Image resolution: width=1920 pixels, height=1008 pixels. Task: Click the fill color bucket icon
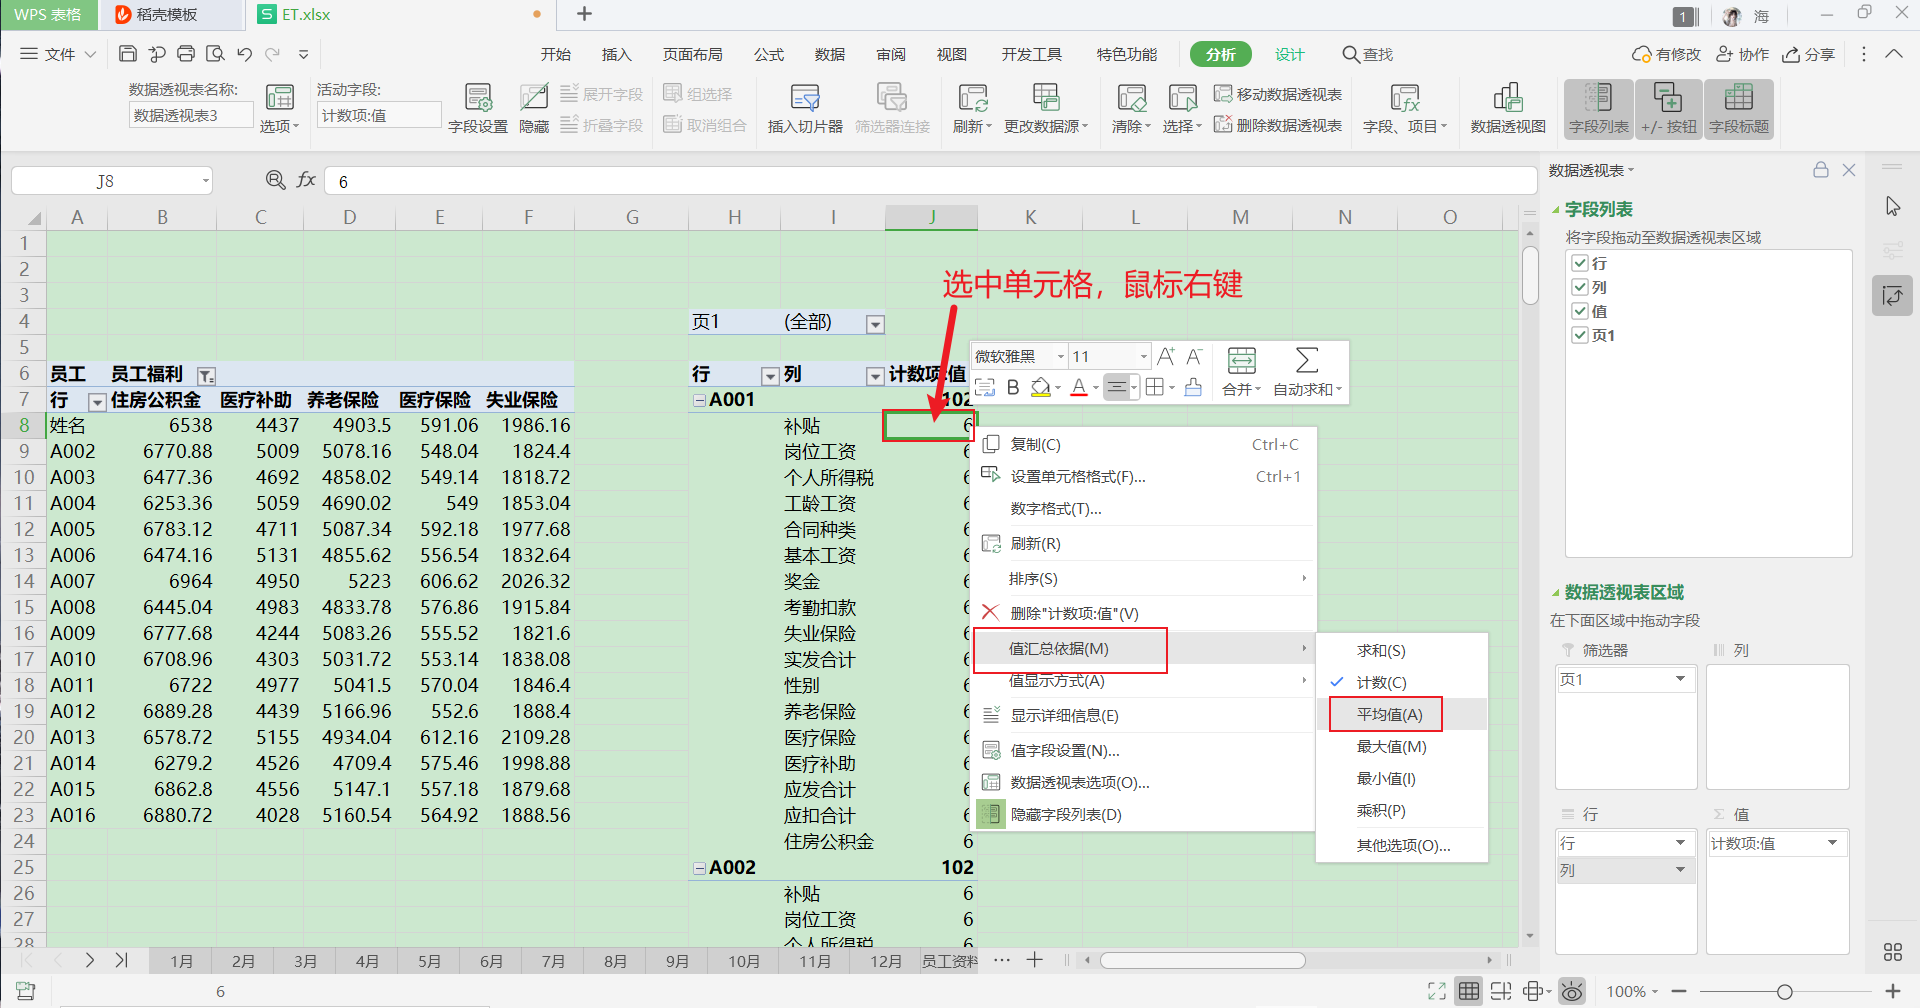pos(1041,388)
